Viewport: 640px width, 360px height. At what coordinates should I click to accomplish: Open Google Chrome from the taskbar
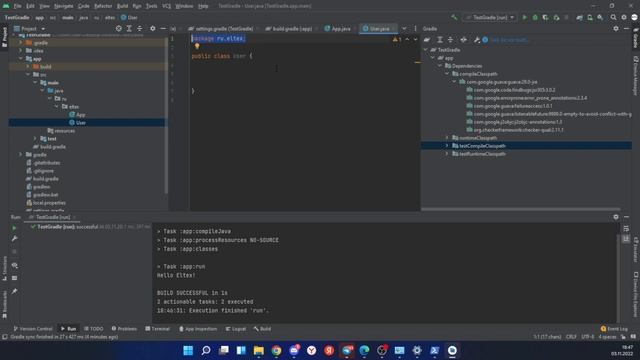(x=276, y=350)
